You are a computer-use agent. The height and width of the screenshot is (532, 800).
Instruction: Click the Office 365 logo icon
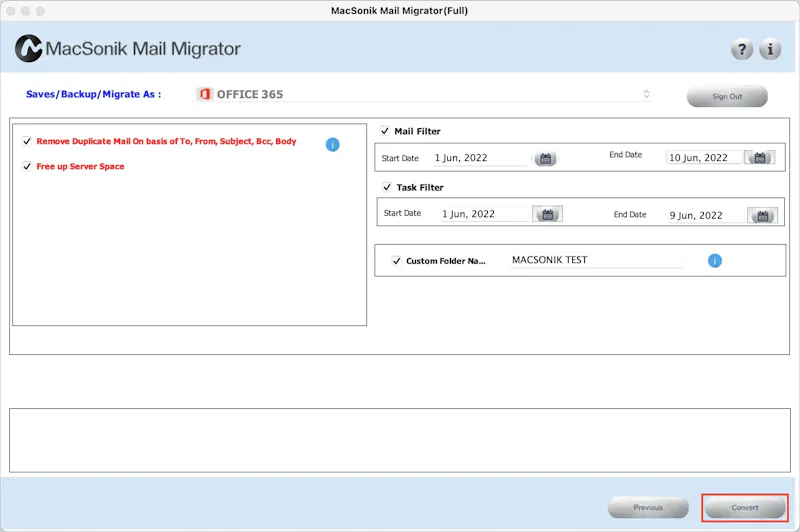(x=205, y=94)
